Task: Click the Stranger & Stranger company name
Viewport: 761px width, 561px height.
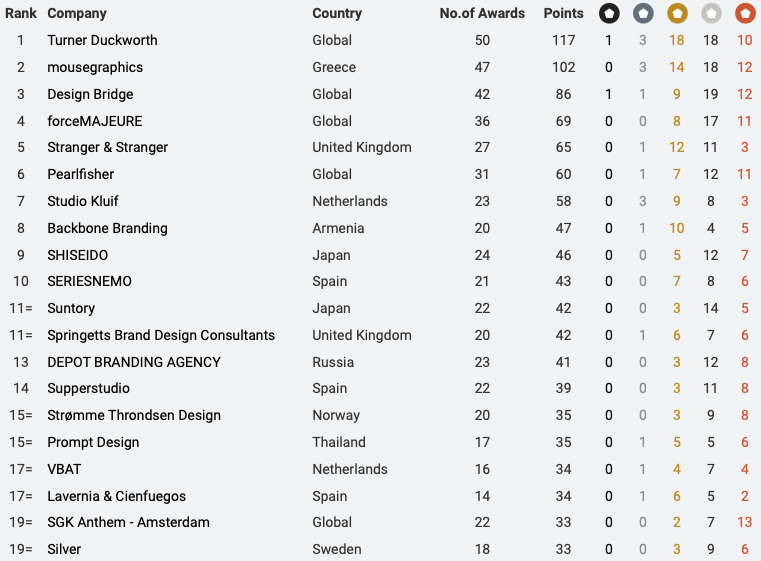Action: (107, 148)
